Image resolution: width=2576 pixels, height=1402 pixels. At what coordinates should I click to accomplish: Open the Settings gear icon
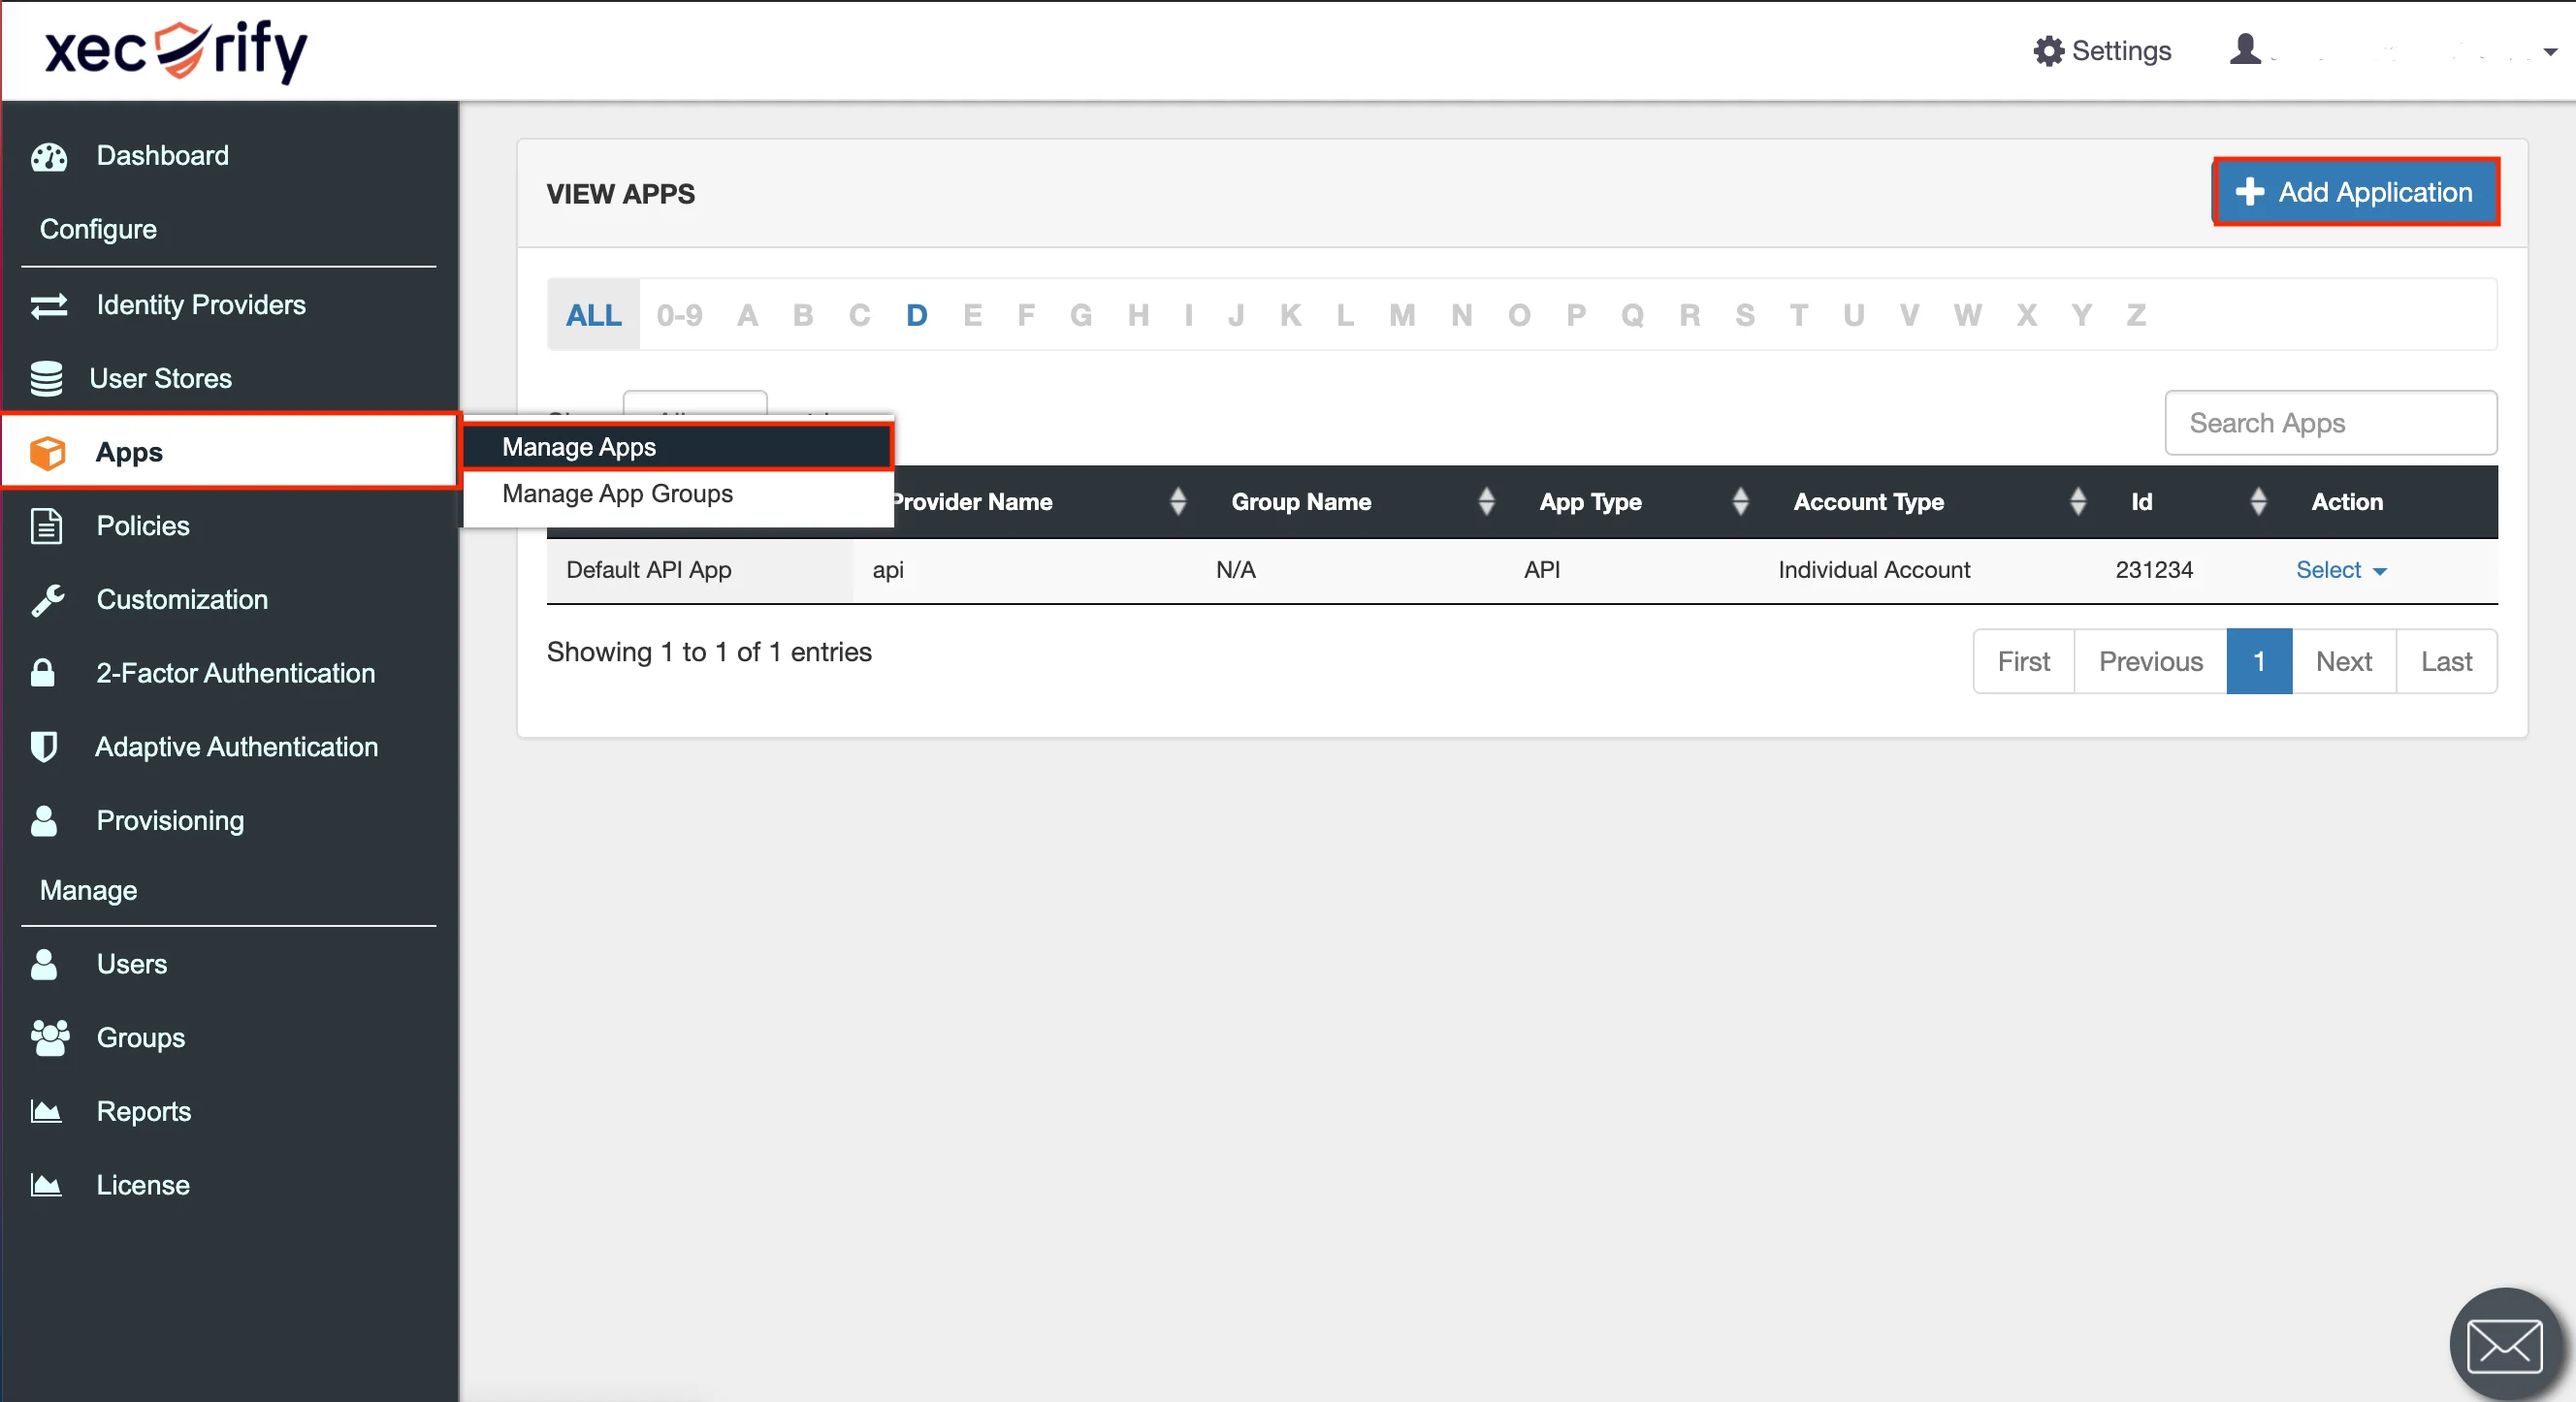click(x=2049, y=51)
